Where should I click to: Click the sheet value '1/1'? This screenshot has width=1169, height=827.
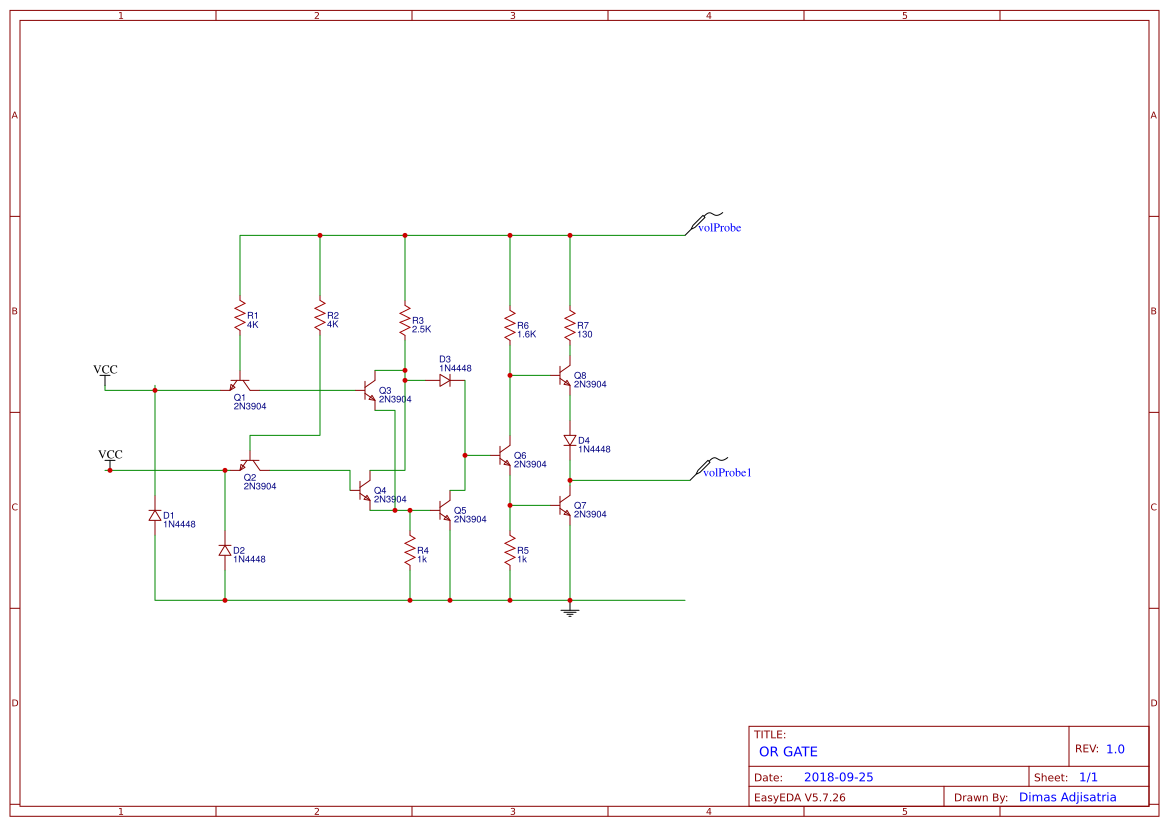tap(1088, 777)
